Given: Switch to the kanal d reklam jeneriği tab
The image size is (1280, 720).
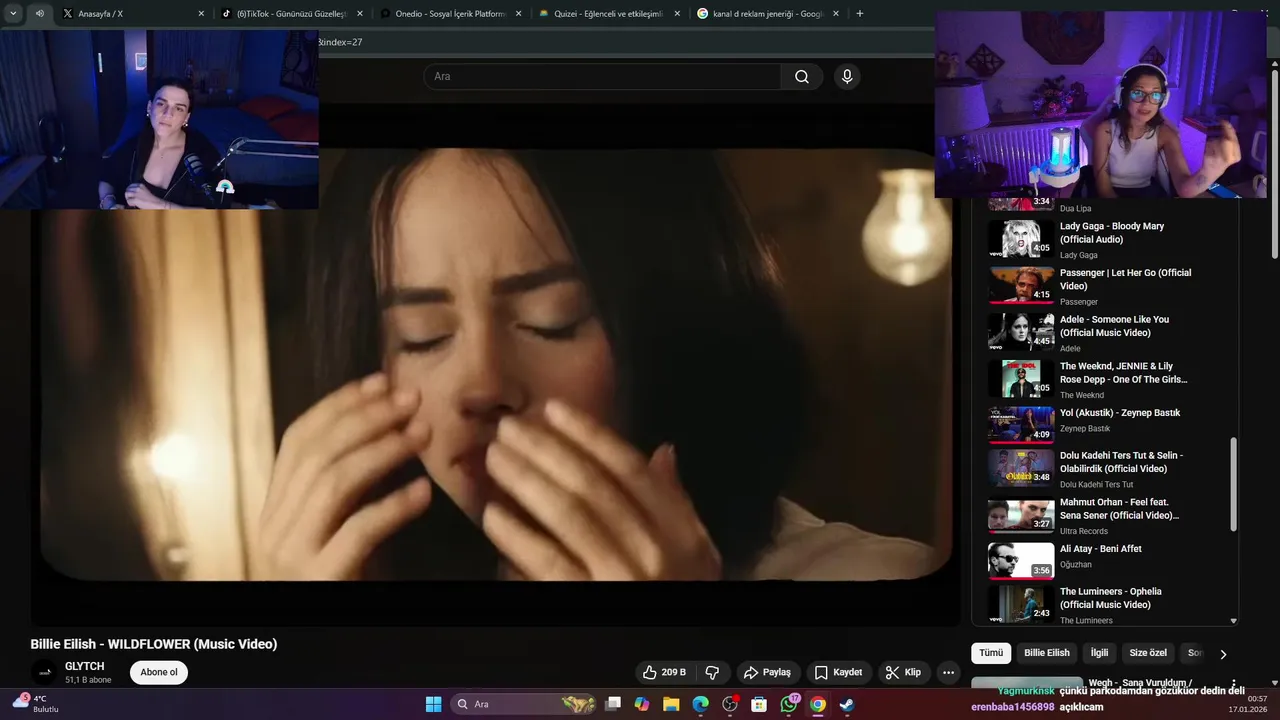Looking at the screenshot, I should pyautogui.click(x=767, y=14).
